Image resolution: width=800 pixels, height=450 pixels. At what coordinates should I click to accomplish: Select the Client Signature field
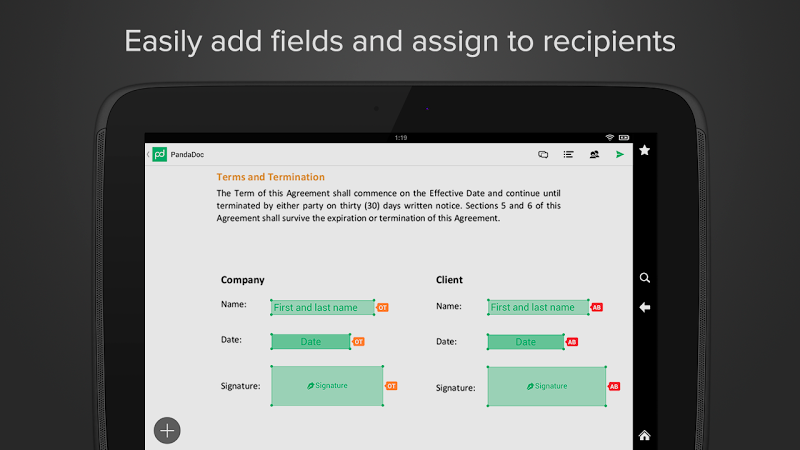(x=546, y=386)
